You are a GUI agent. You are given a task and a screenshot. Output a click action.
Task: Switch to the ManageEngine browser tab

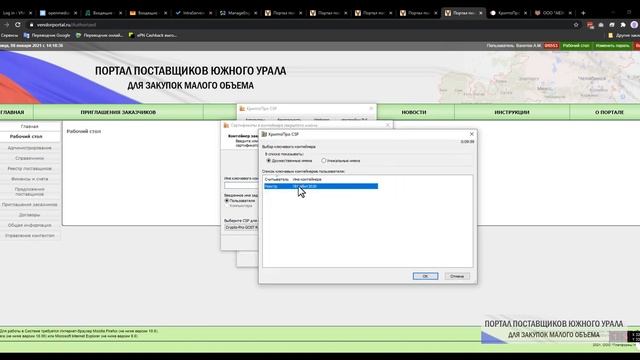pyautogui.click(x=237, y=13)
